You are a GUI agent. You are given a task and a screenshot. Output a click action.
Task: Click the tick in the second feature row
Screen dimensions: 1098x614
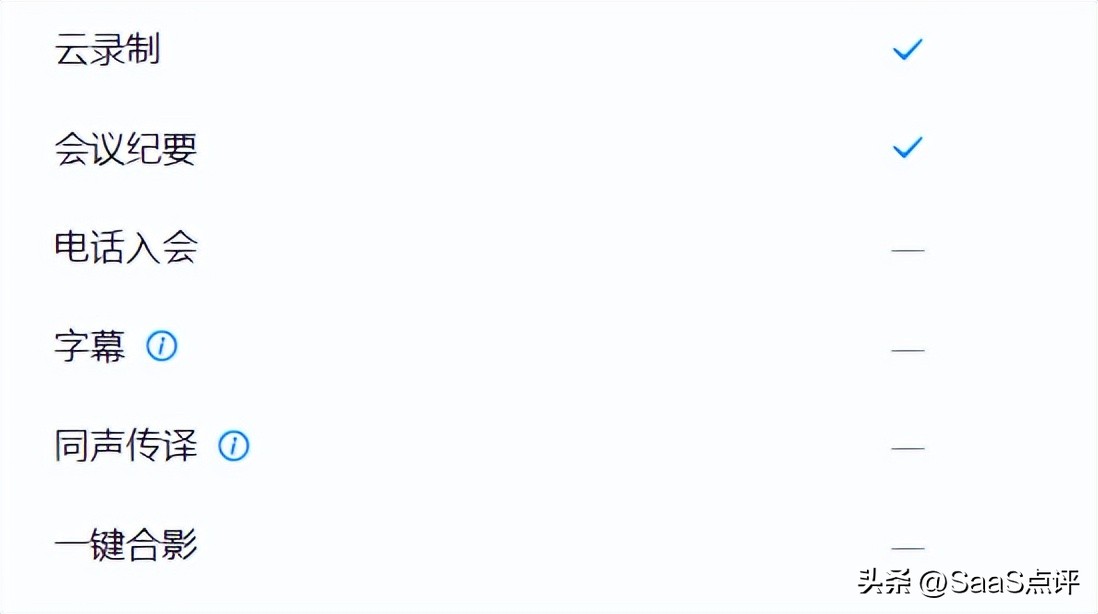pyautogui.click(x=907, y=148)
